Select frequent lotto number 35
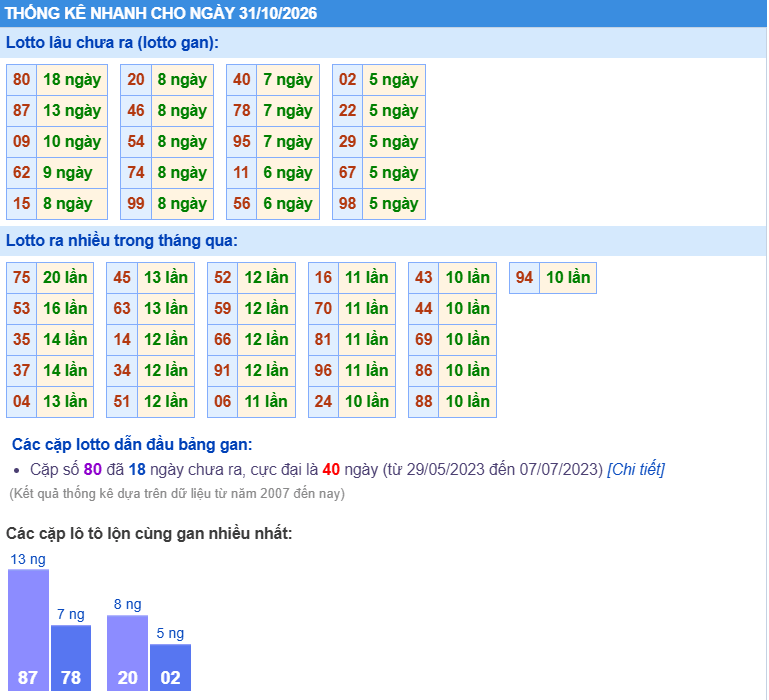 coord(22,339)
